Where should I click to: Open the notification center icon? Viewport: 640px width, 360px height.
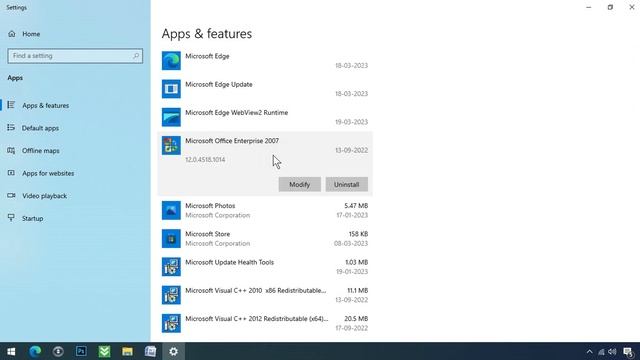point(629,351)
